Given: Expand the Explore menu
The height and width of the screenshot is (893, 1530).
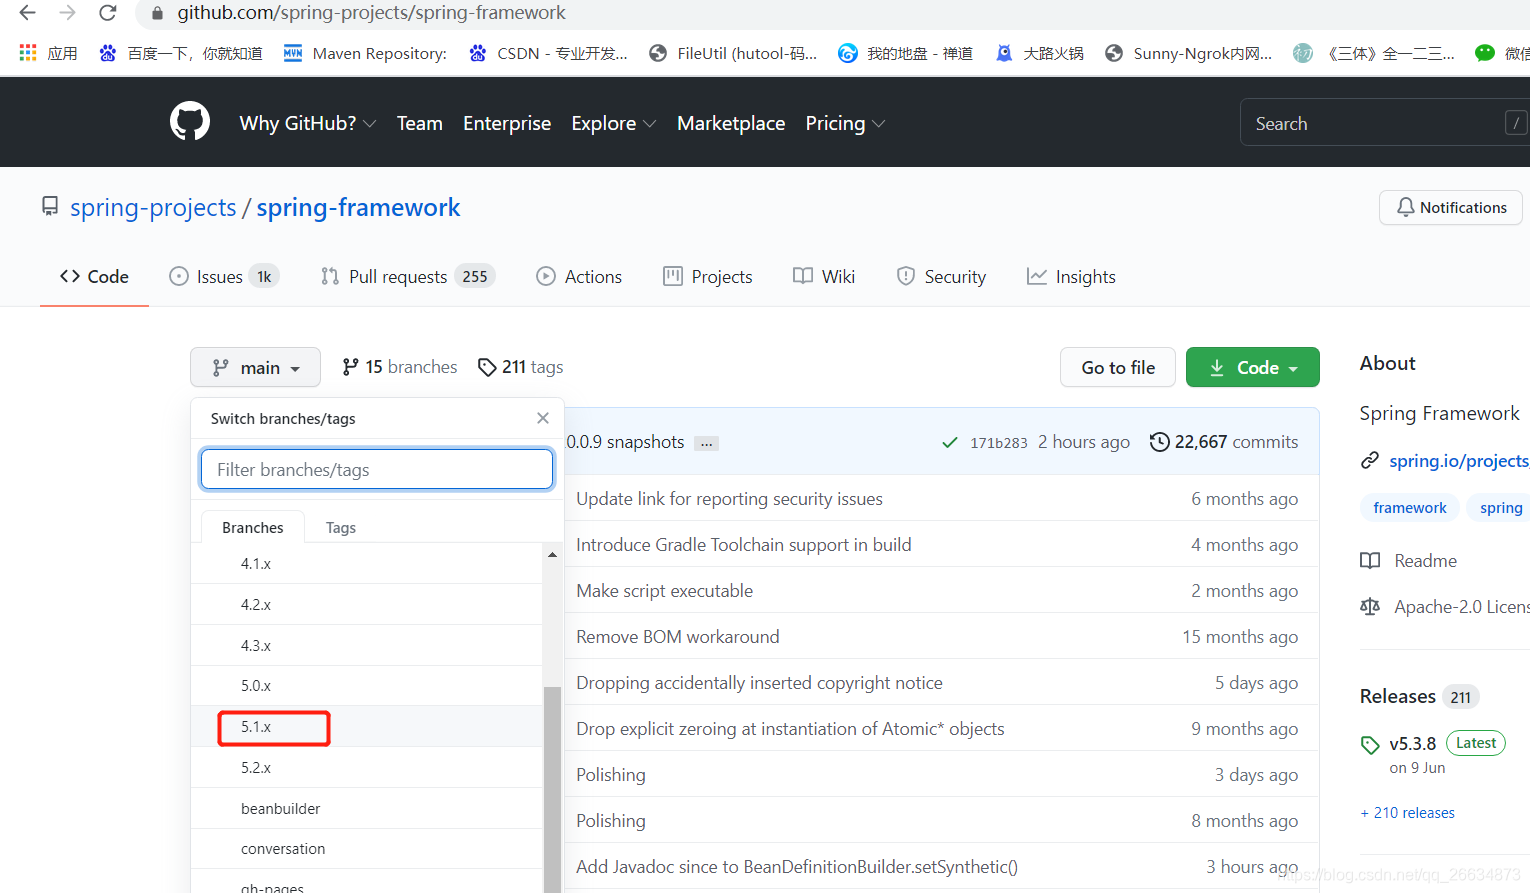Looking at the screenshot, I should [x=614, y=123].
